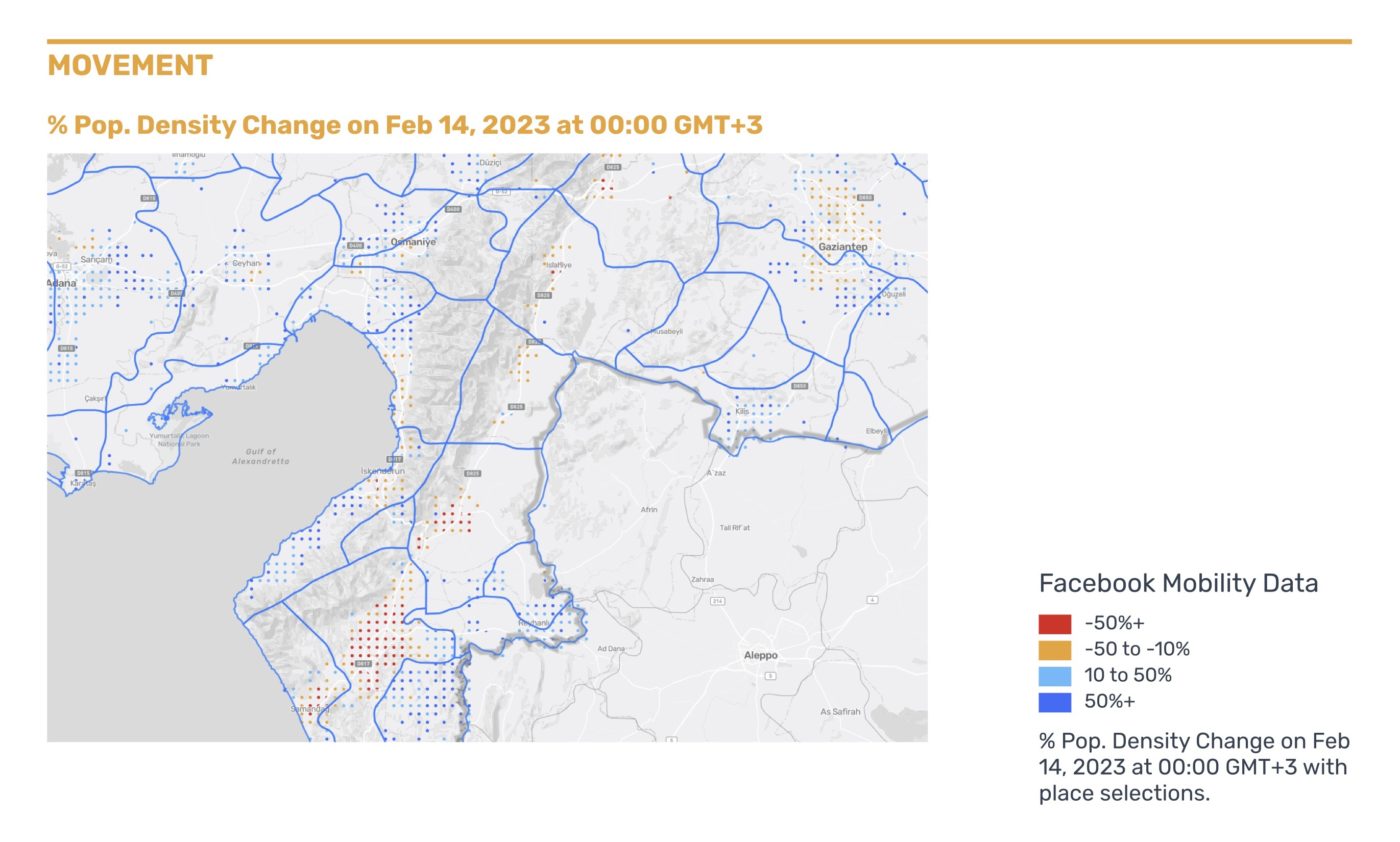Click the 'Facebook Mobility Data' legend title

(1178, 583)
